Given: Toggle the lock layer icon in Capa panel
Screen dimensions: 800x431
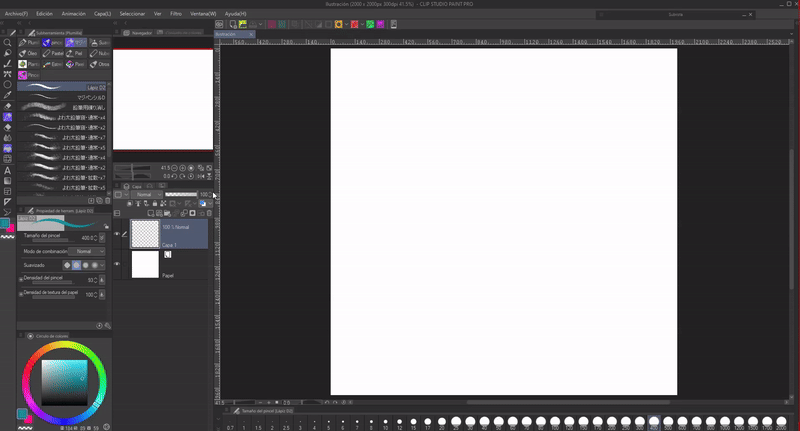Looking at the screenshot, I should [155, 204].
